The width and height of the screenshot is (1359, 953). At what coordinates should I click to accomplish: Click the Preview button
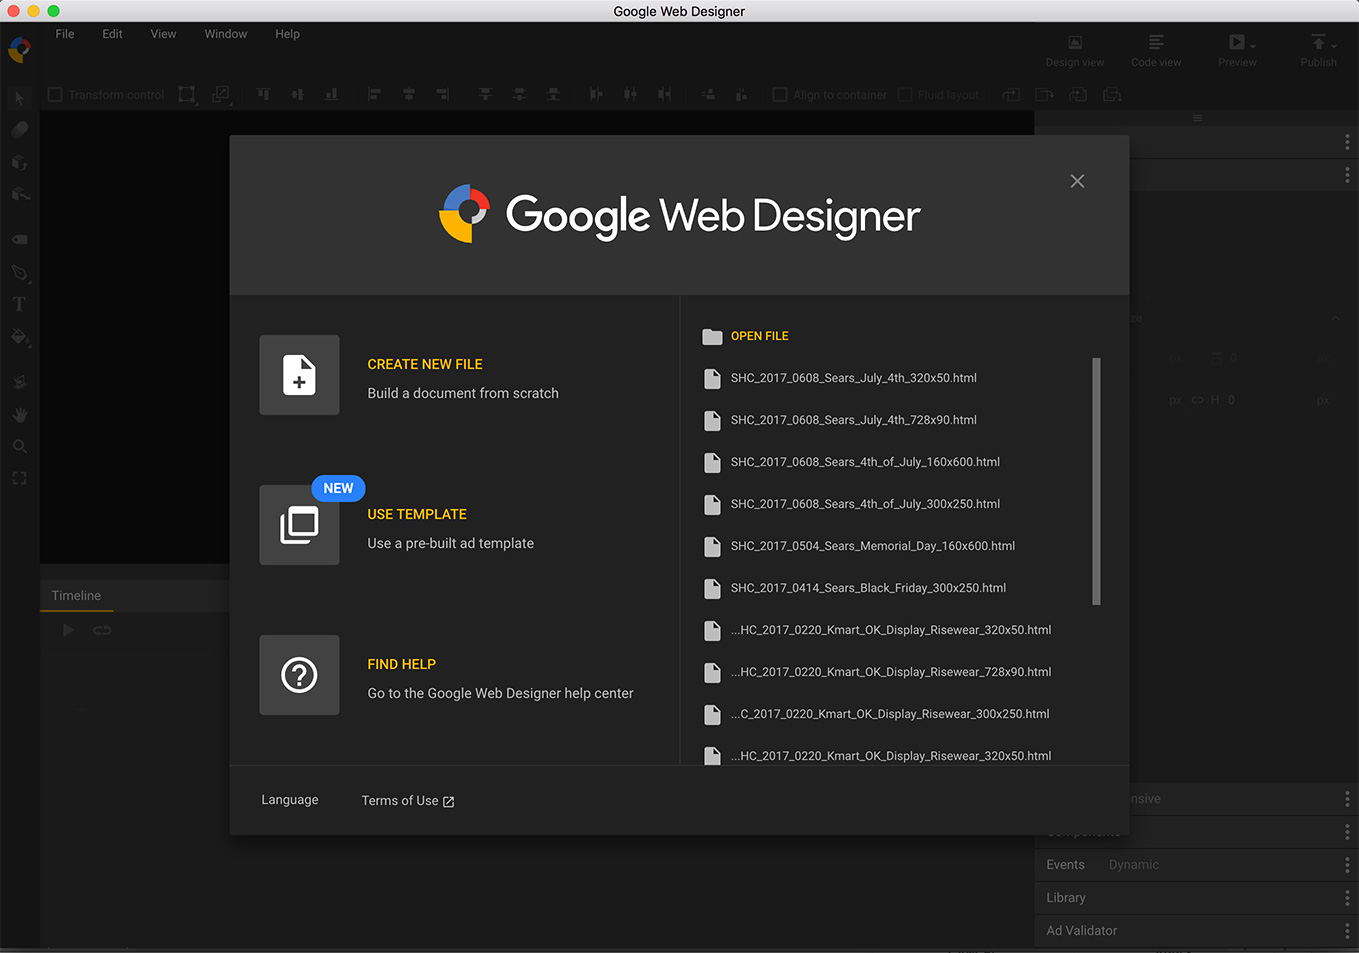coord(1237,50)
